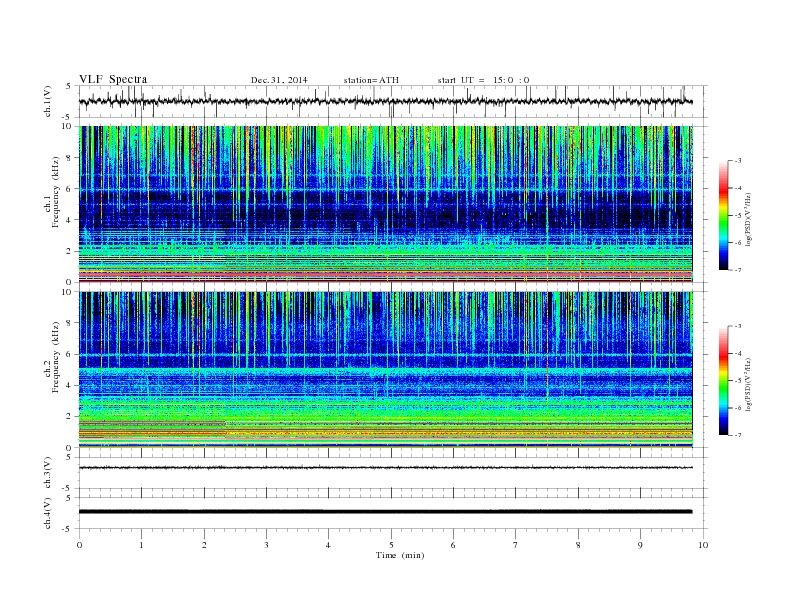
Task: Click the 'VLF Spectra' title text
Action: pos(113,79)
